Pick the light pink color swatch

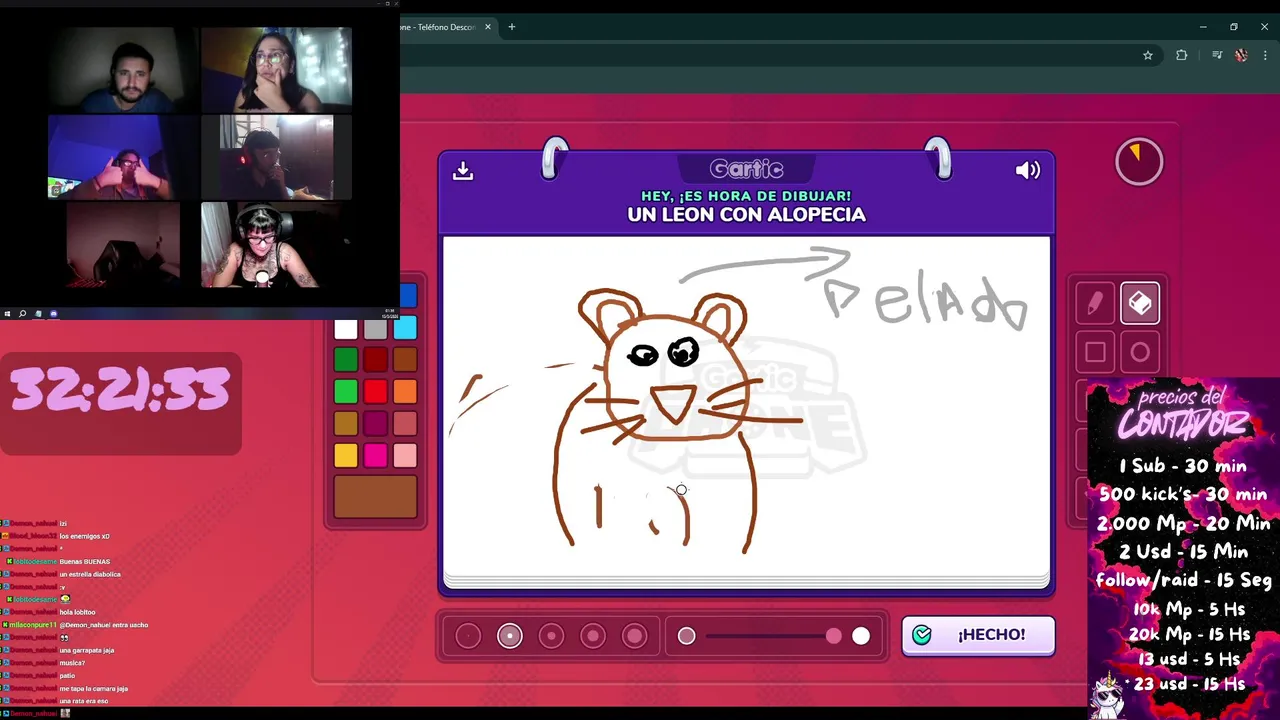click(405, 455)
